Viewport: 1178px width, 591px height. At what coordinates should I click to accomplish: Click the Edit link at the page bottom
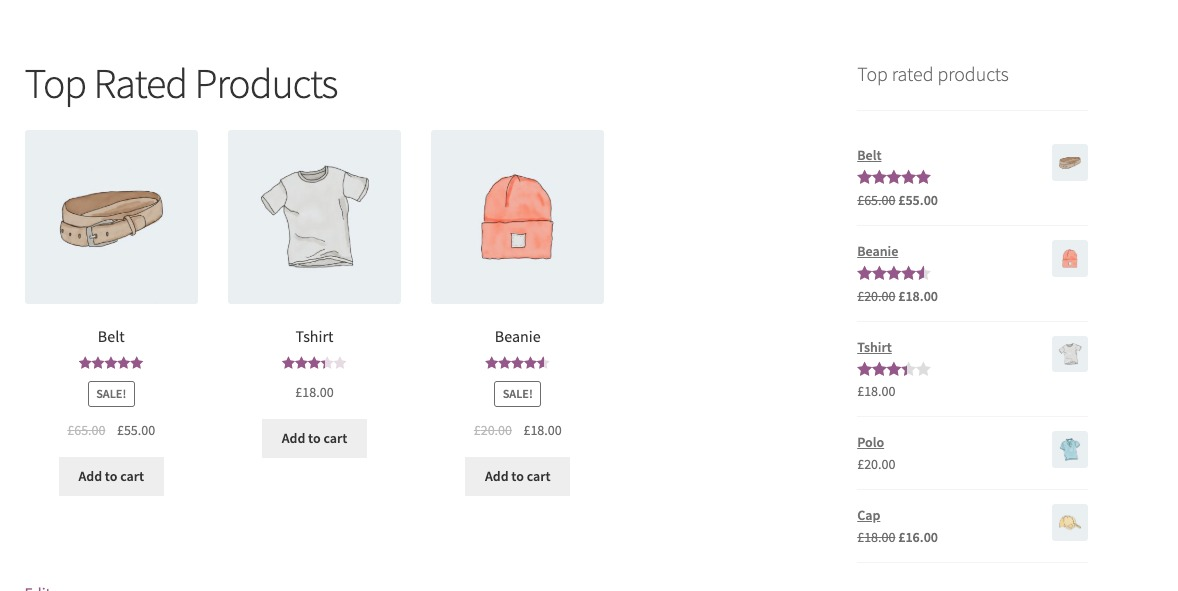click(x=40, y=589)
